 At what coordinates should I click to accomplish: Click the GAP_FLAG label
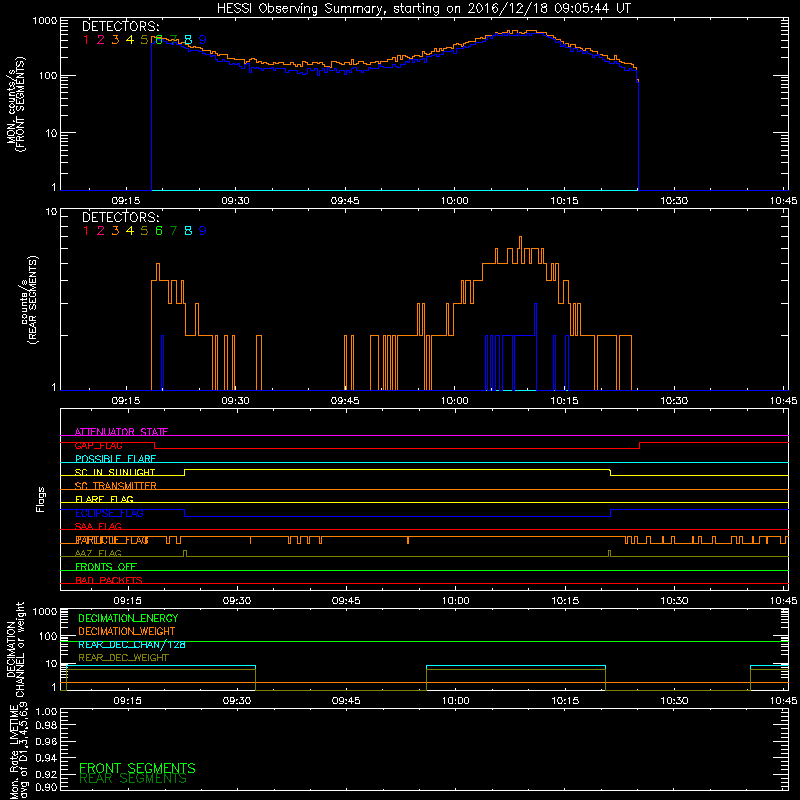click(98, 445)
